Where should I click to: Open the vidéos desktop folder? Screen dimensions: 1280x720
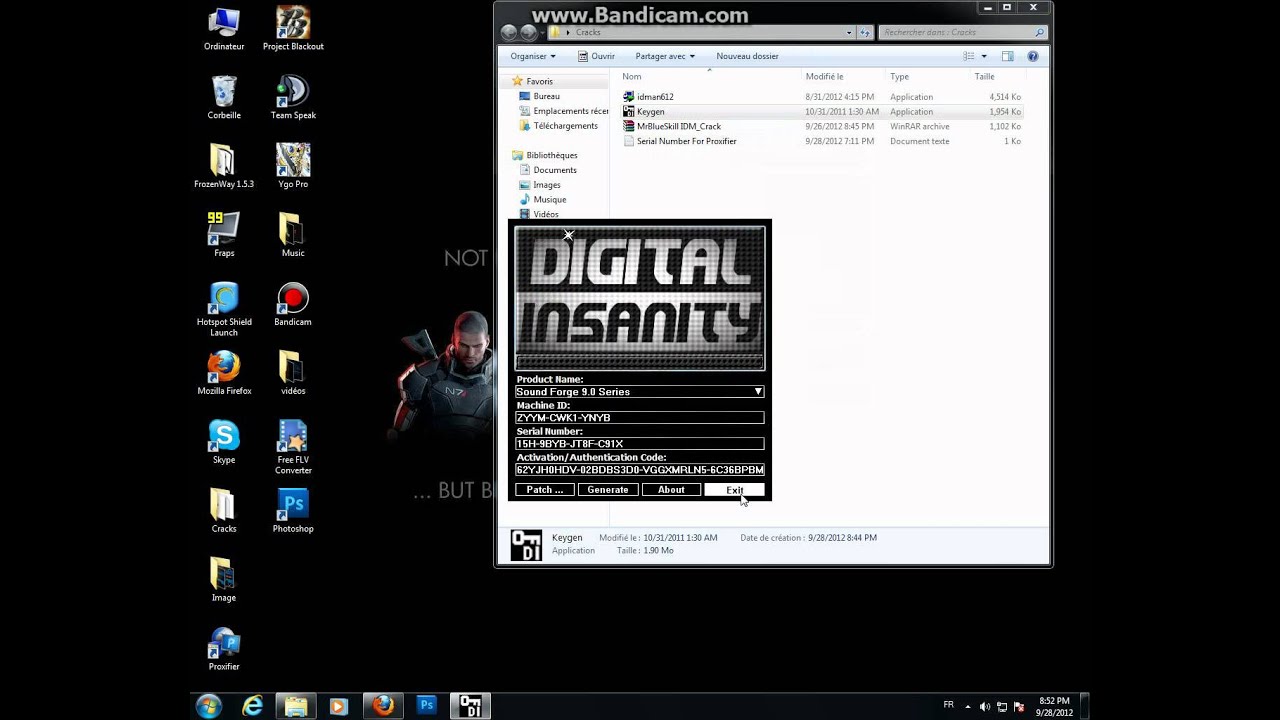(x=293, y=374)
